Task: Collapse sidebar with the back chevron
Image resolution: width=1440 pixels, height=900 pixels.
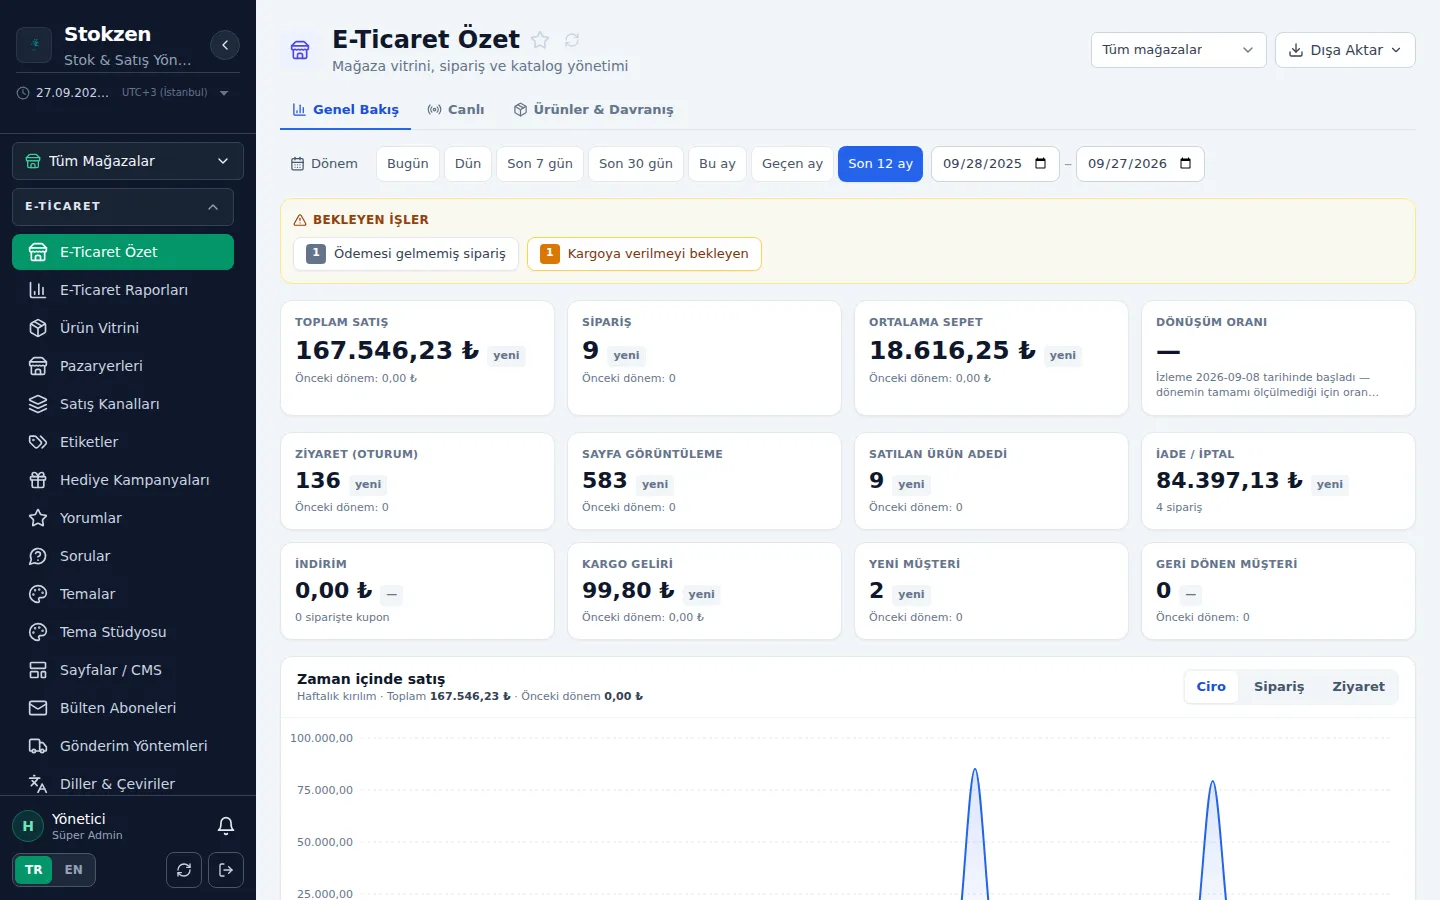Action: (225, 45)
